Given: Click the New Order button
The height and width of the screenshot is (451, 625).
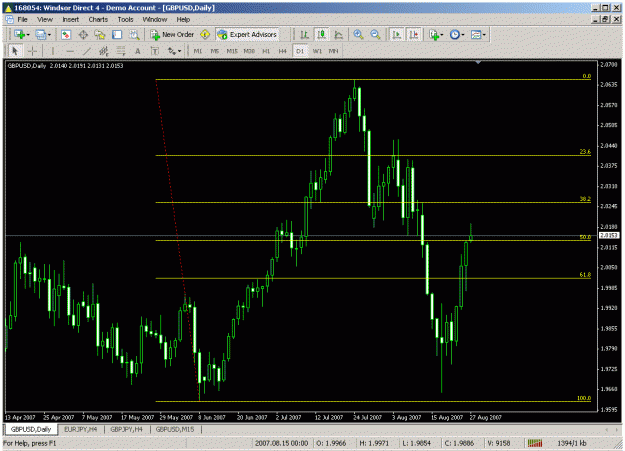Looking at the screenshot, I should coord(173,35).
